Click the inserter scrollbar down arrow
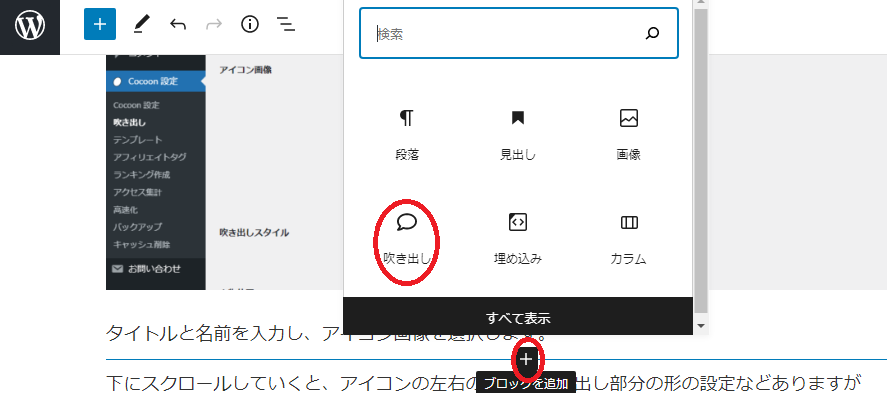Screen dimensions: 887x393 (701, 326)
